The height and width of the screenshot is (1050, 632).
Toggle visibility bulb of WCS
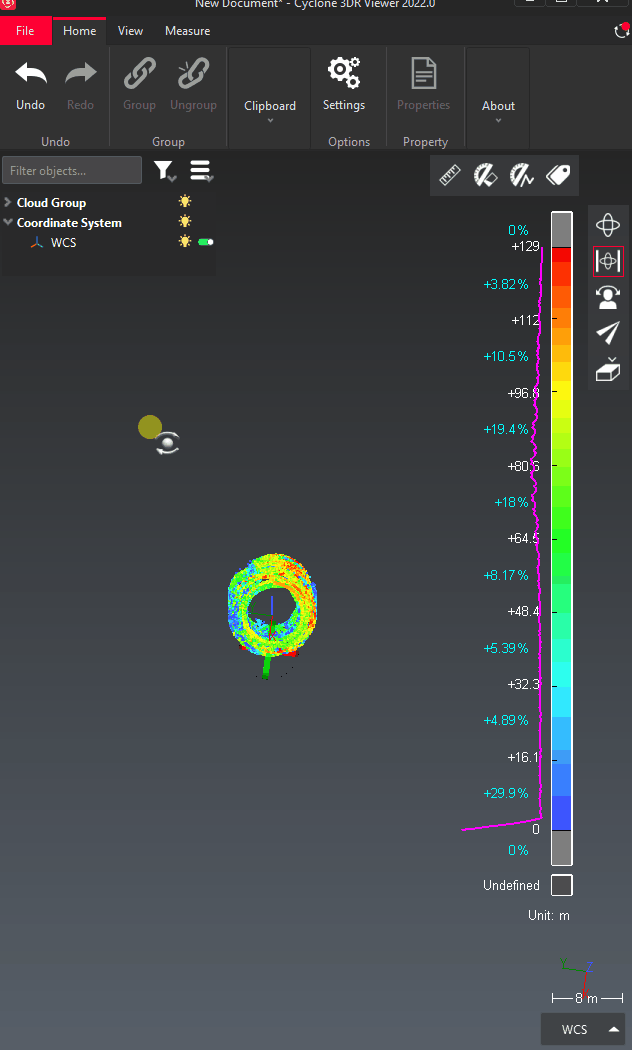(x=185, y=242)
